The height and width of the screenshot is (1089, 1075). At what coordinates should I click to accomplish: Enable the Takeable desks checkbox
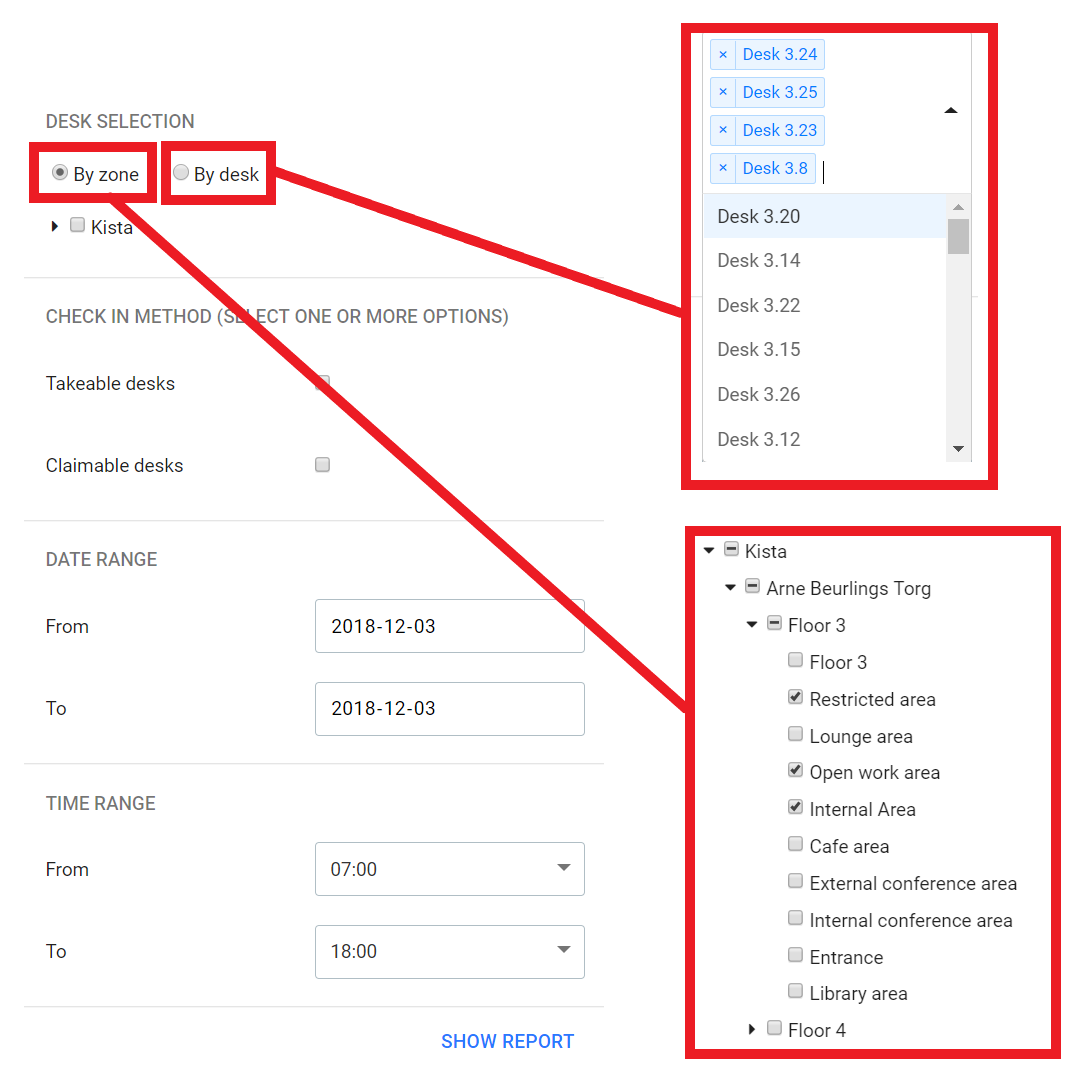tap(322, 383)
